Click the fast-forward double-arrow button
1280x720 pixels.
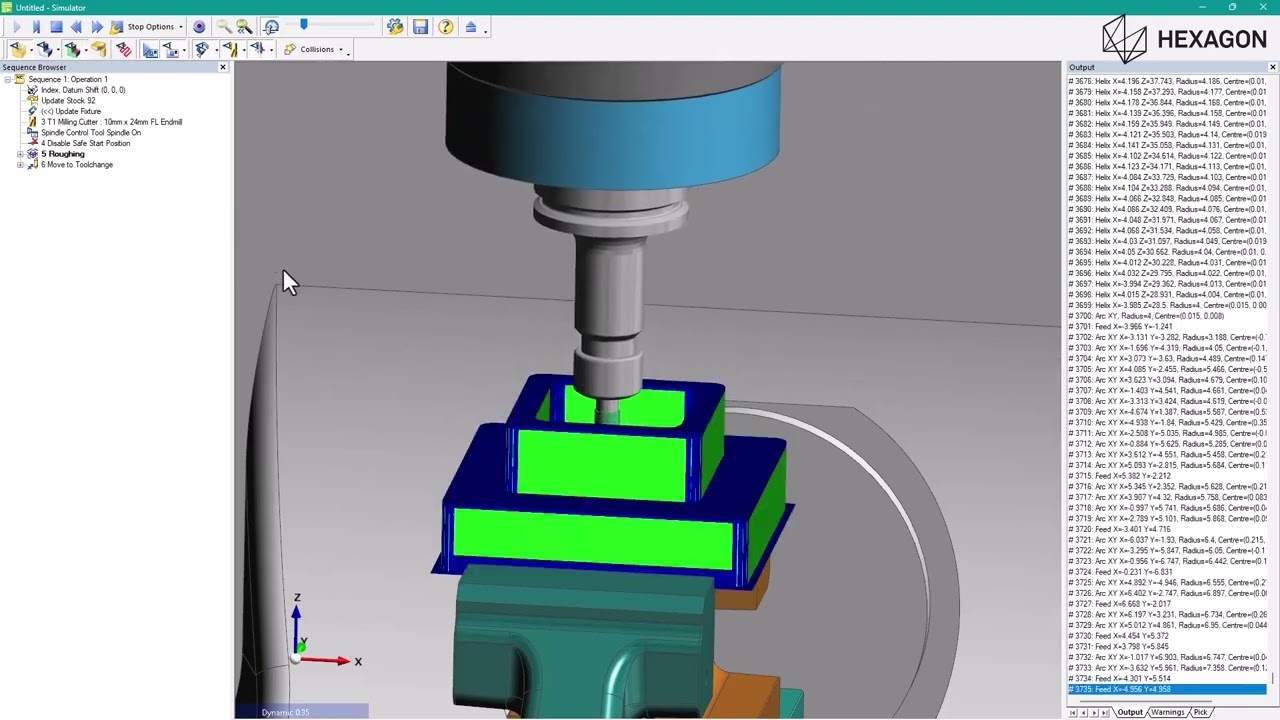[96, 27]
